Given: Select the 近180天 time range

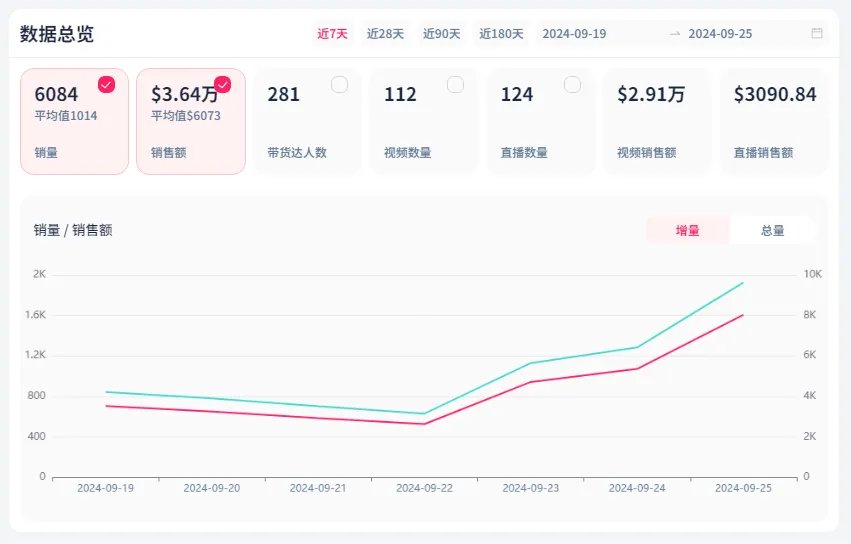Looking at the screenshot, I should click(x=501, y=33).
